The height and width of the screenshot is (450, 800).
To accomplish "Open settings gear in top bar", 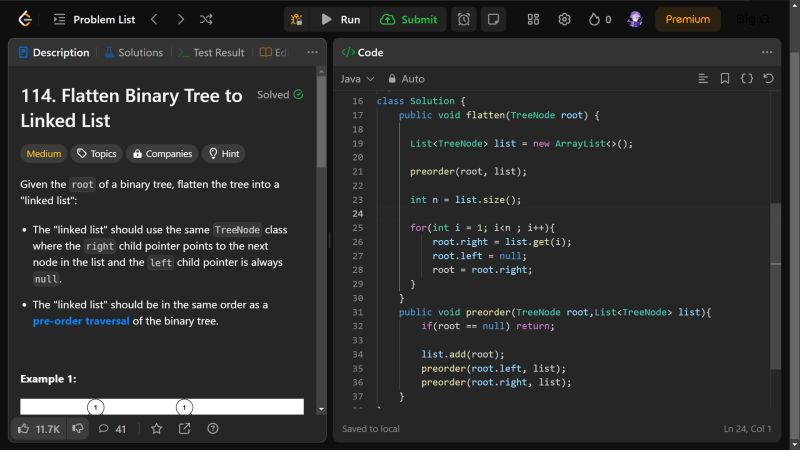I will pos(564,19).
